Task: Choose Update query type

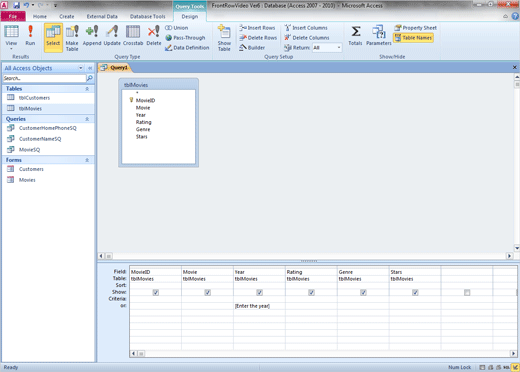Action: (x=112, y=35)
